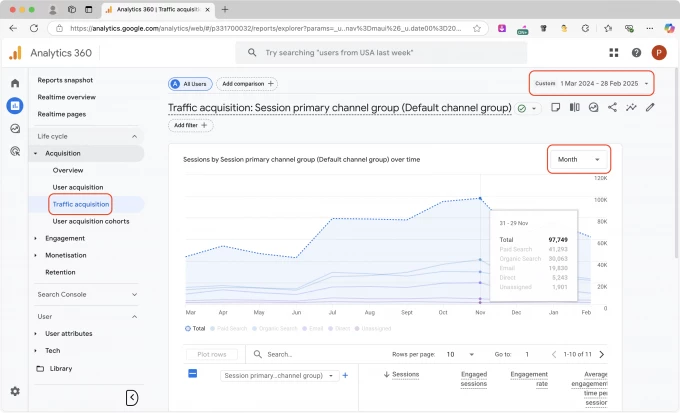This screenshot has width=680, height=413.
Task: Open Acquisition Overview report
Action: (x=68, y=170)
